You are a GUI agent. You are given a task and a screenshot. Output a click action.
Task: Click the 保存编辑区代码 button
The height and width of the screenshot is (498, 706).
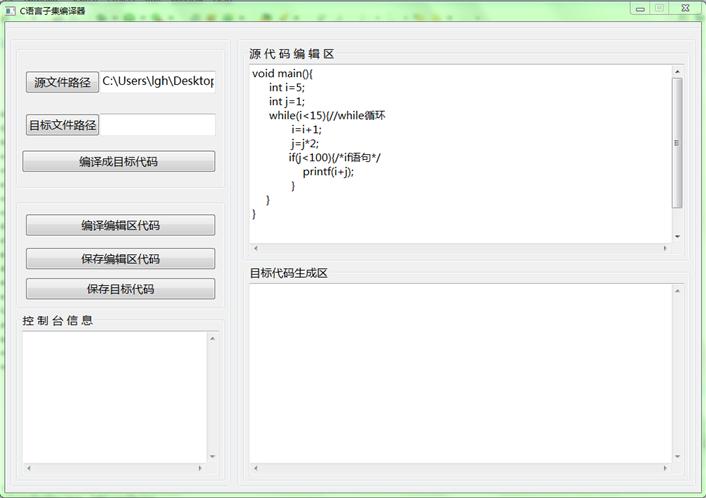click(x=121, y=258)
